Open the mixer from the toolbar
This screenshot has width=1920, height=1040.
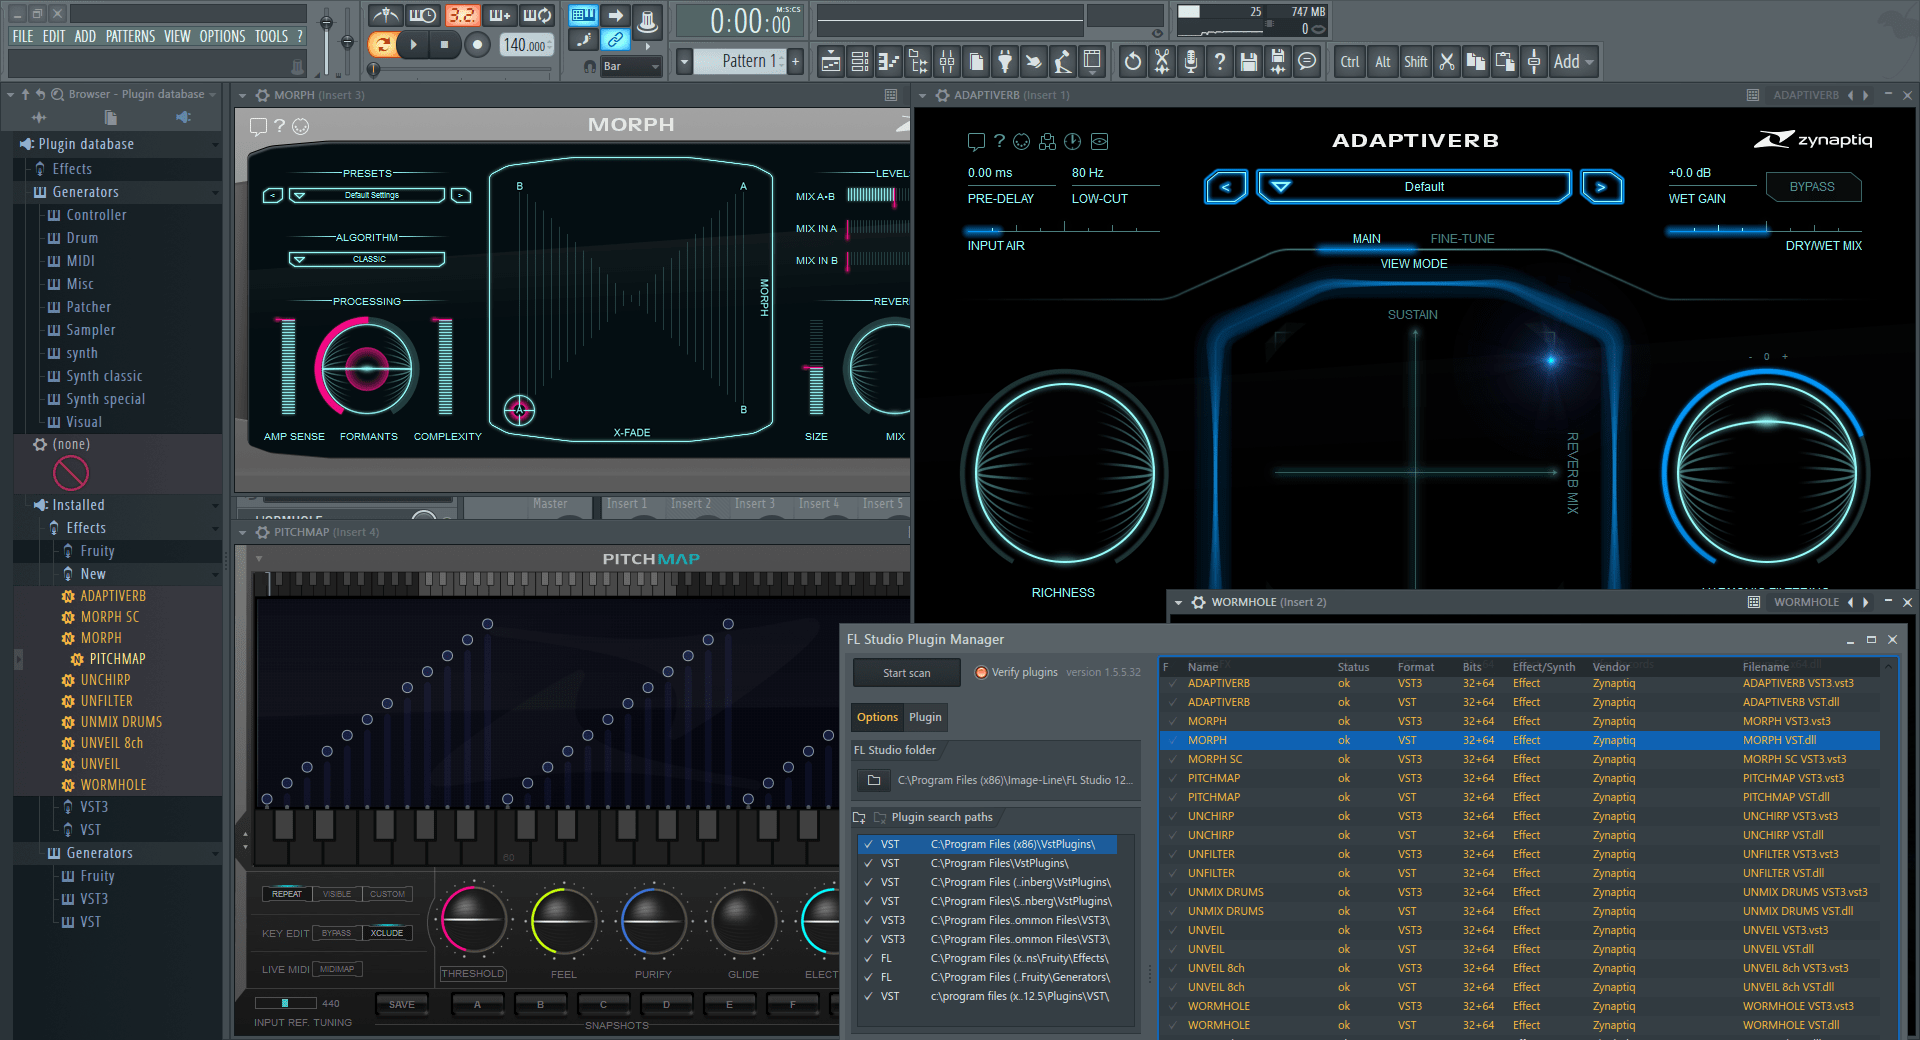point(946,62)
